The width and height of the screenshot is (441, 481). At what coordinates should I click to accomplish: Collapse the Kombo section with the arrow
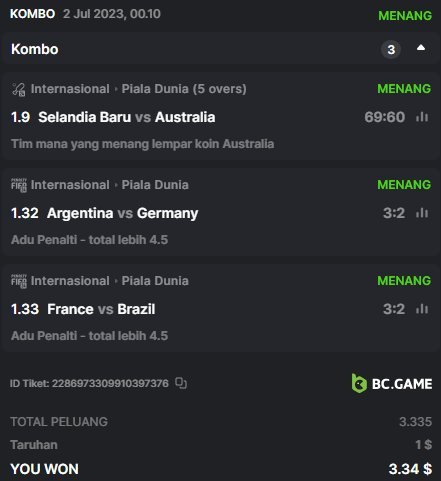pyautogui.click(x=421, y=48)
